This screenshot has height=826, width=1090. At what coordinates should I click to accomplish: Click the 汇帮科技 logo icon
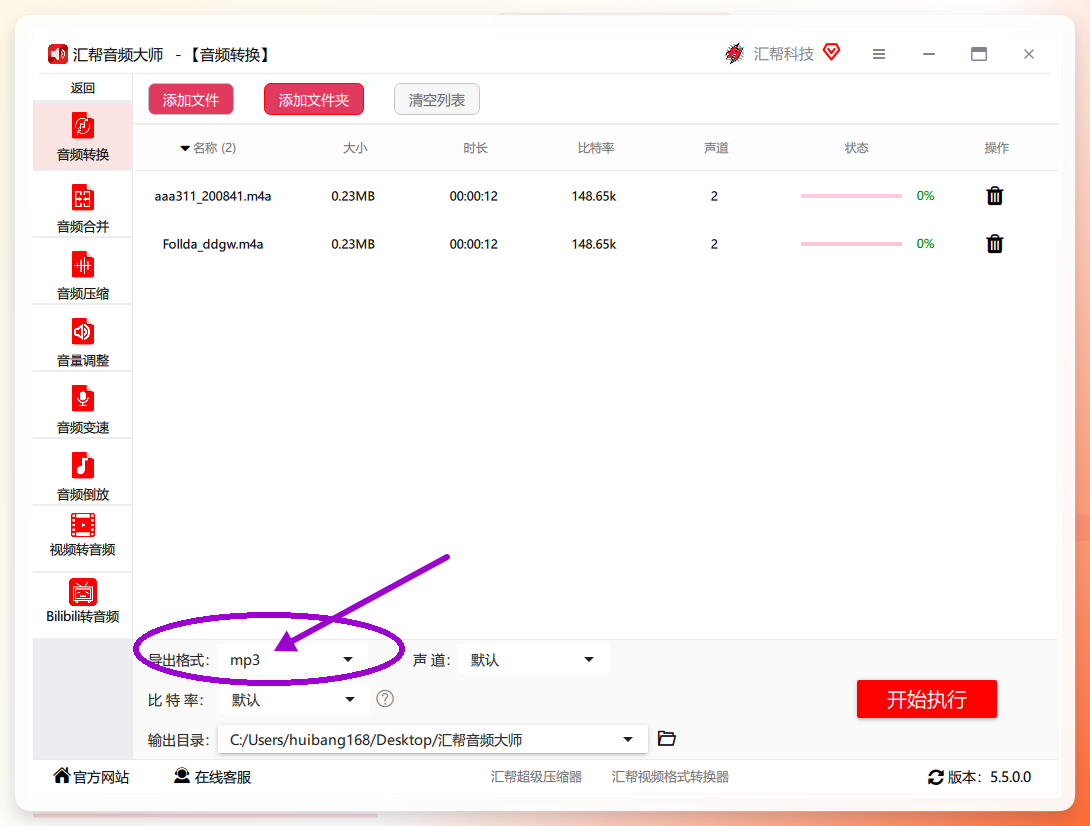click(734, 54)
